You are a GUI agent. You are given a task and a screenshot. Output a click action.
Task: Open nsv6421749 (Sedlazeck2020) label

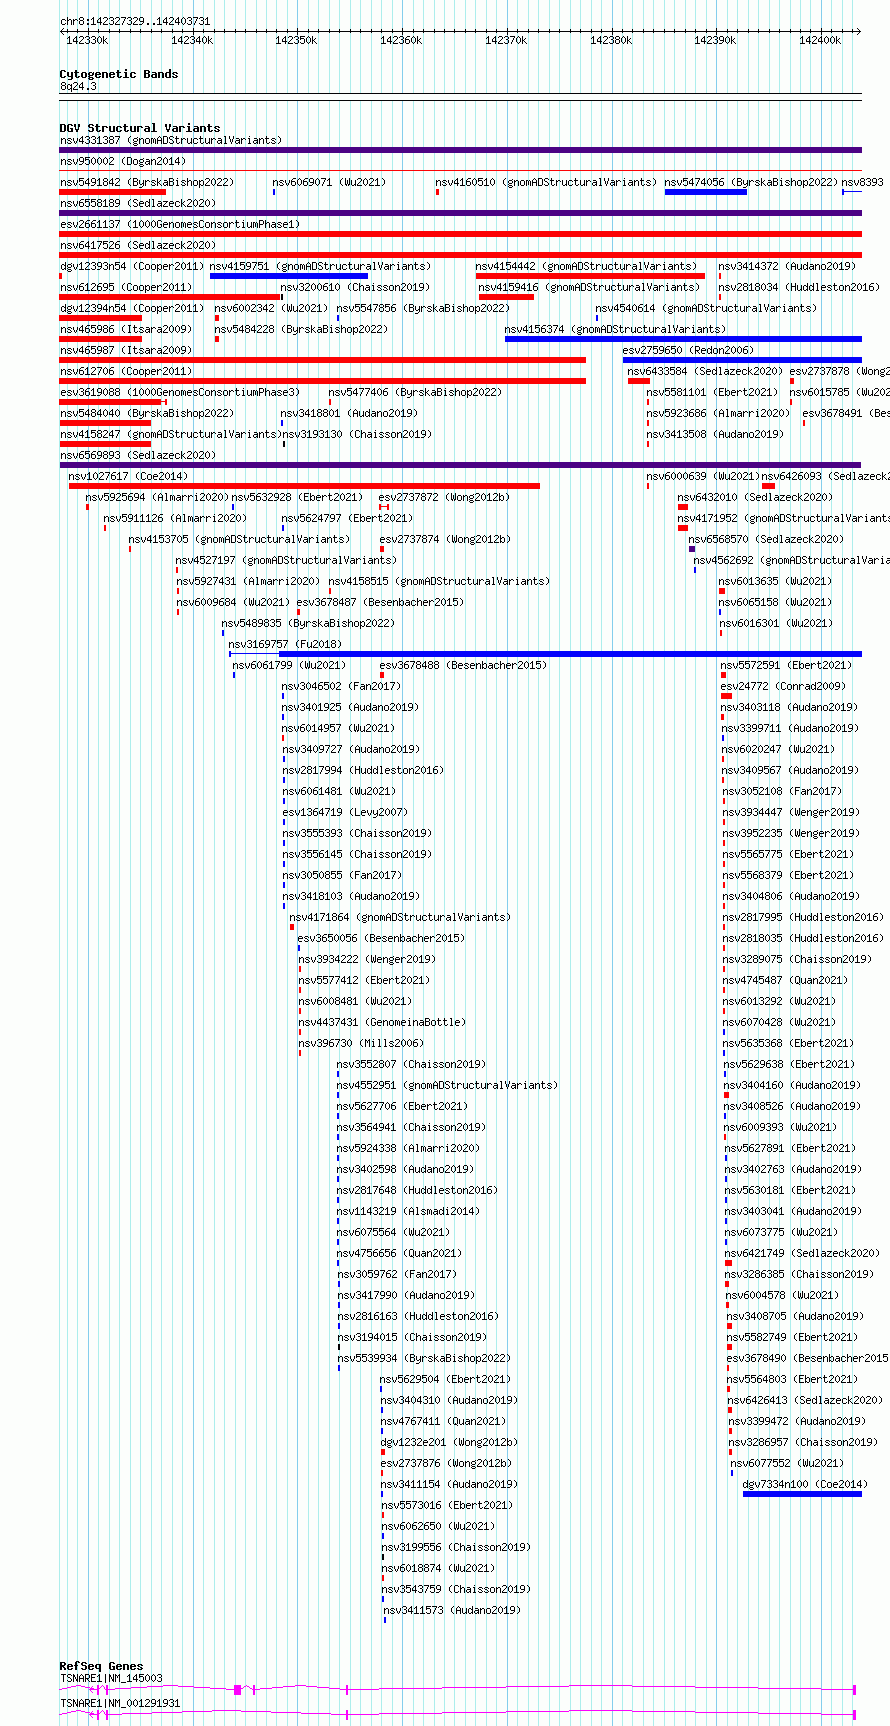pyautogui.click(x=803, y=1253)
